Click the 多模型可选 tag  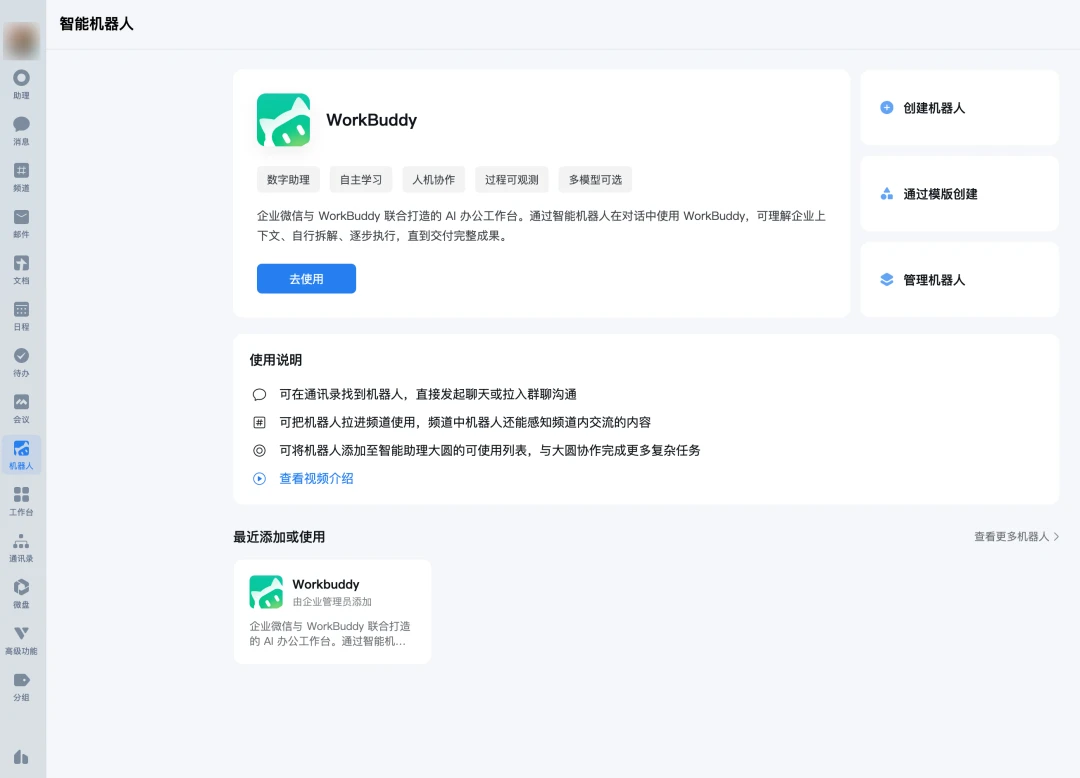tap(595, 180)
